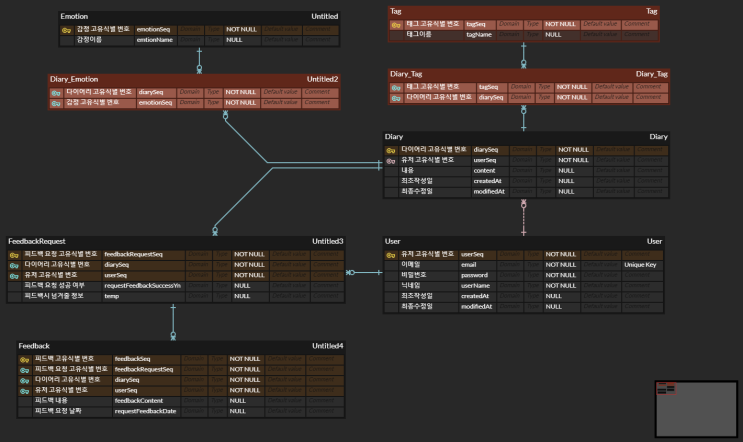The height and width of the screenshot is (442, 743).
Task: Click key icon of diarySeq row in Diary_Tag
Action: tap(396, 98)
